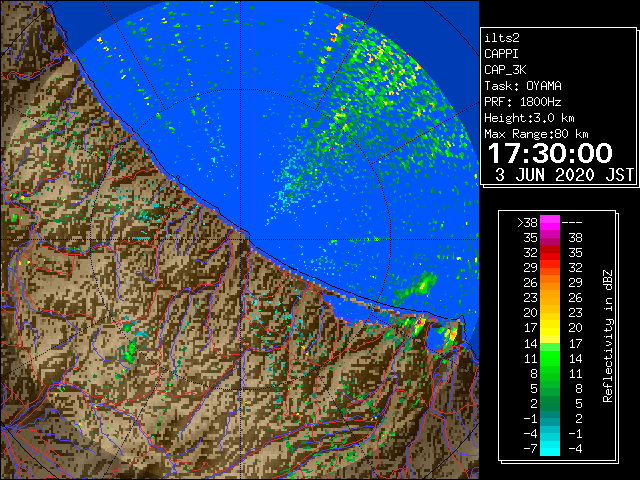Click the 'Reflectivity in dBZ' axis label

(x=608, y=336)
